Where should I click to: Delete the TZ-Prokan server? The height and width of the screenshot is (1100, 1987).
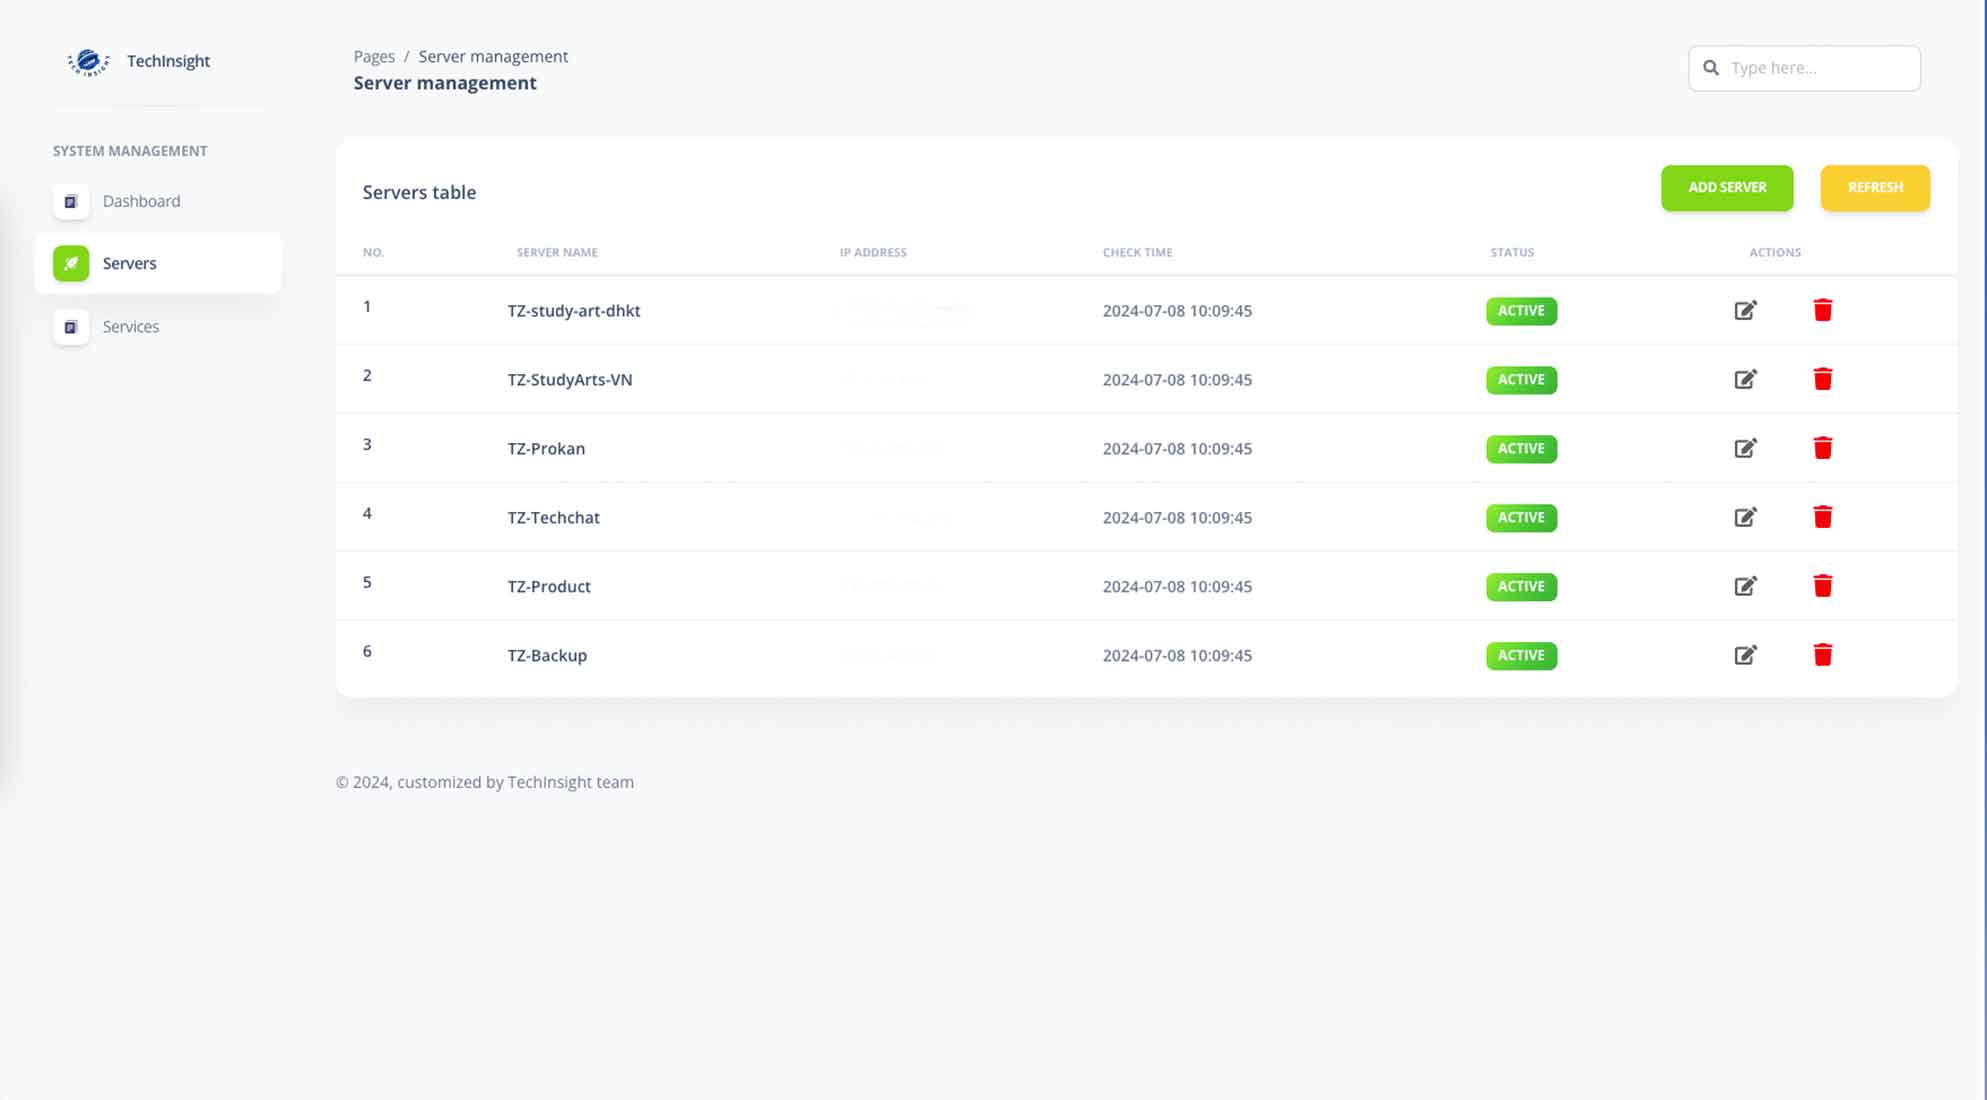[1822, 448]
